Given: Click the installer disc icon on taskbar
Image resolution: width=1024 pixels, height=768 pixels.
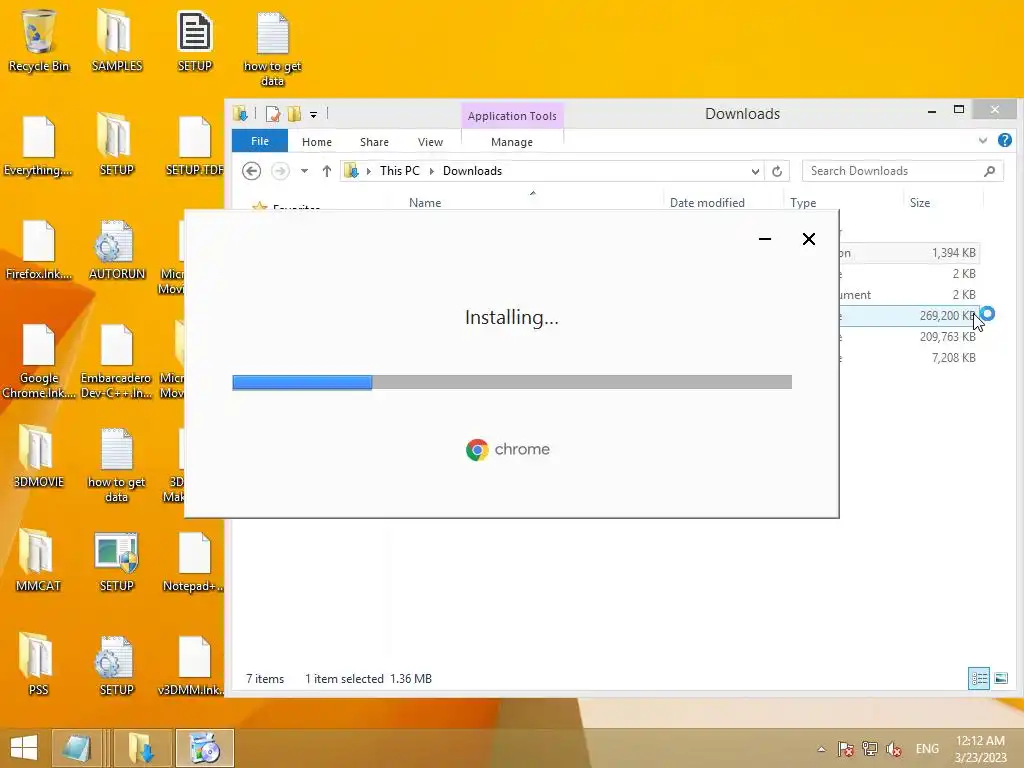Looking at the screenshot, I should click(x=205, y=748).
